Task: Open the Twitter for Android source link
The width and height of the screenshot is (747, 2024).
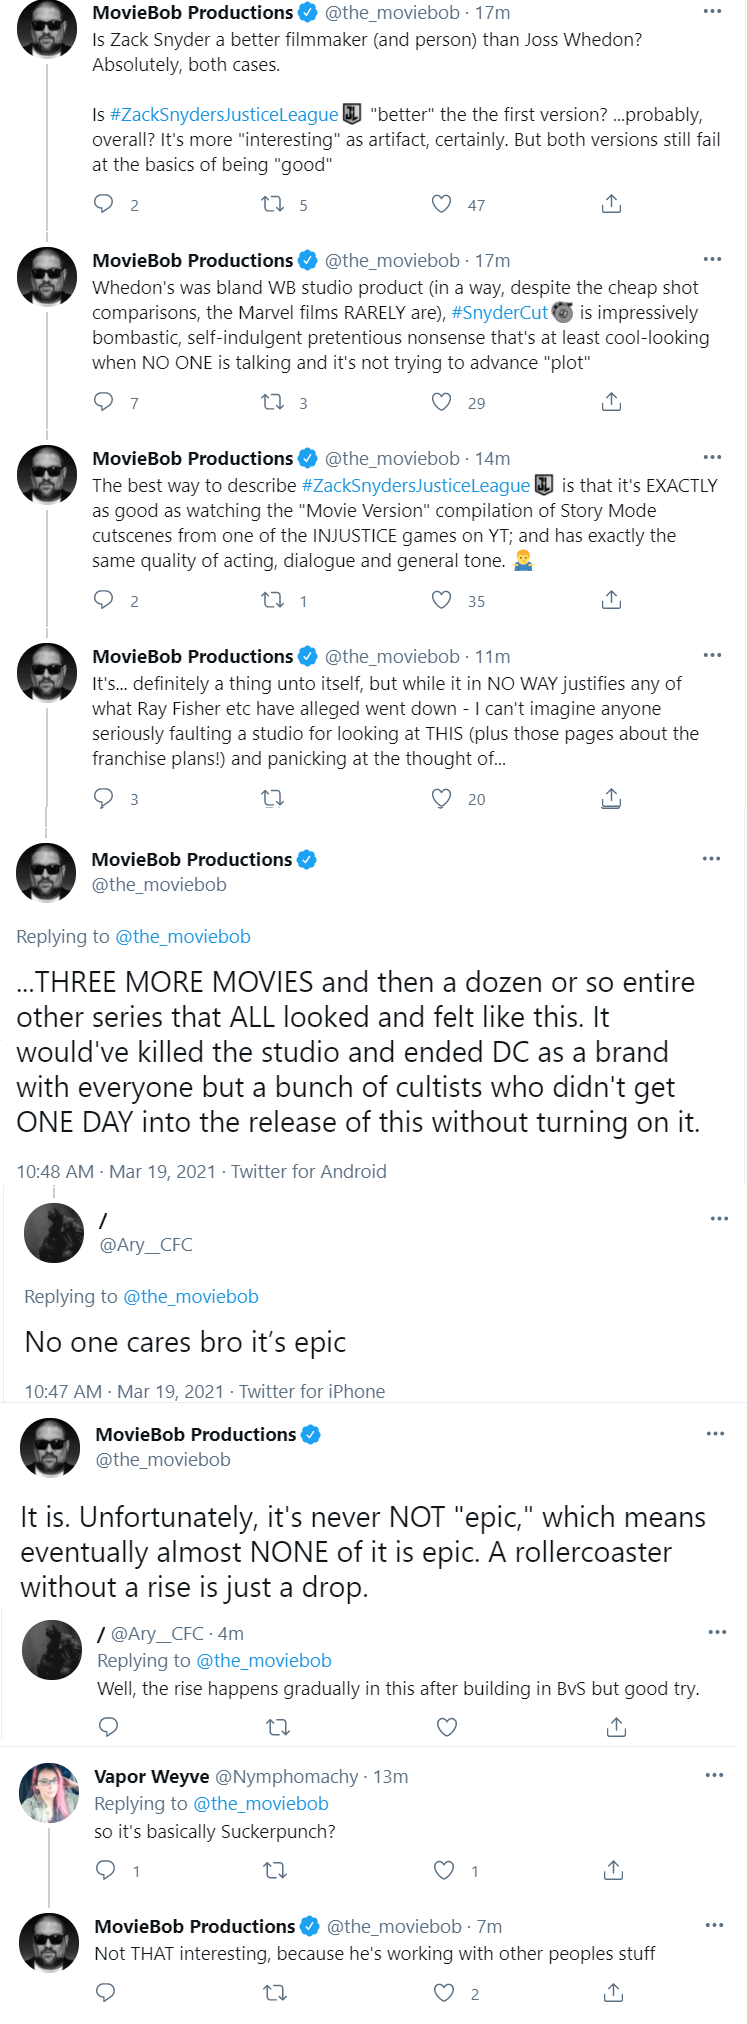Action: tap(309, 1171)
